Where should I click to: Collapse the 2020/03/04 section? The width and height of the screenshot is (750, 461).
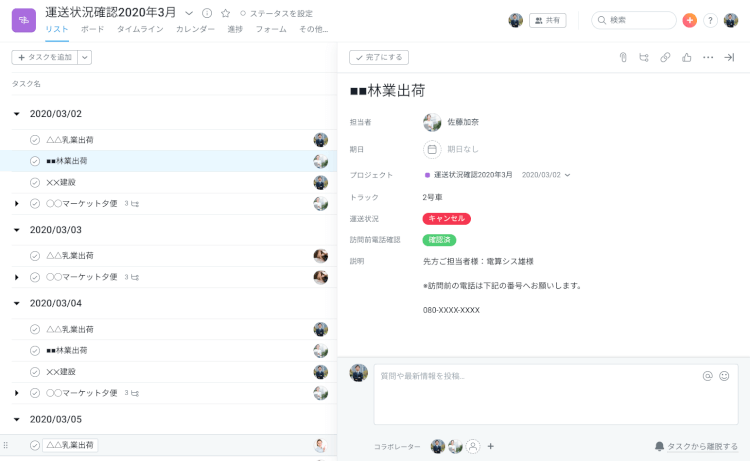coord(17,303)
